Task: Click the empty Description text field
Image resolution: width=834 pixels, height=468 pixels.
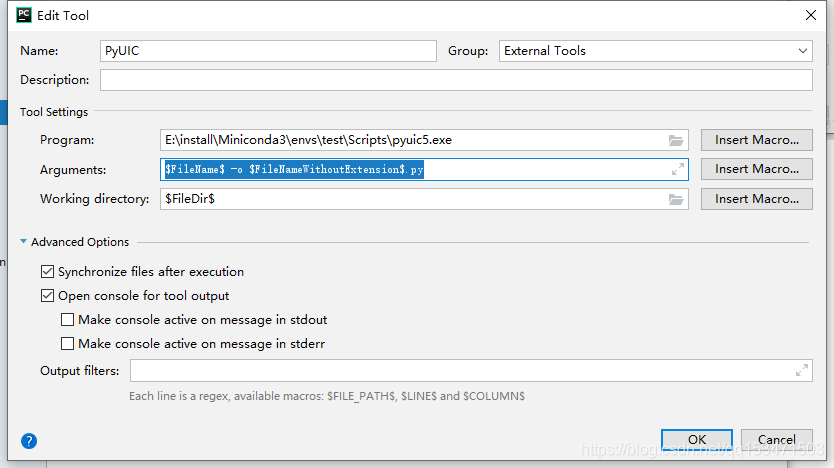Action: click(455, 80)
